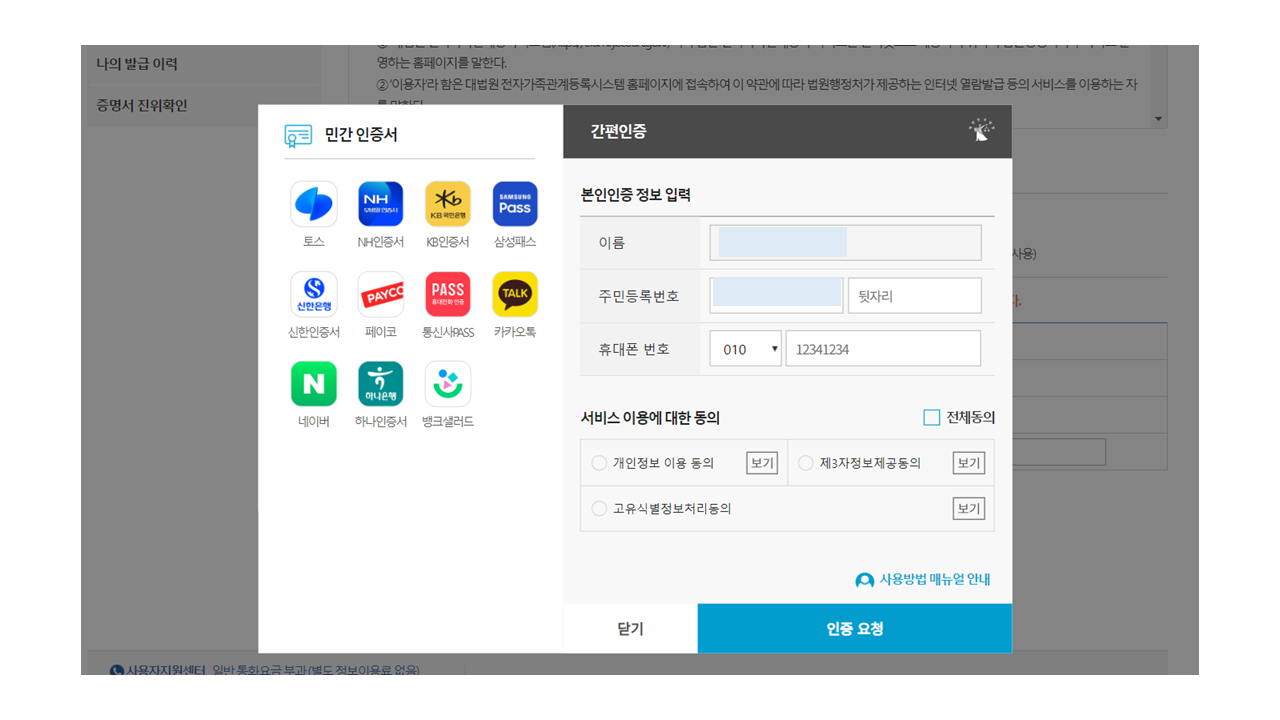
Task: Select the 네이버 certificate icon
Action: click(313, 383)
